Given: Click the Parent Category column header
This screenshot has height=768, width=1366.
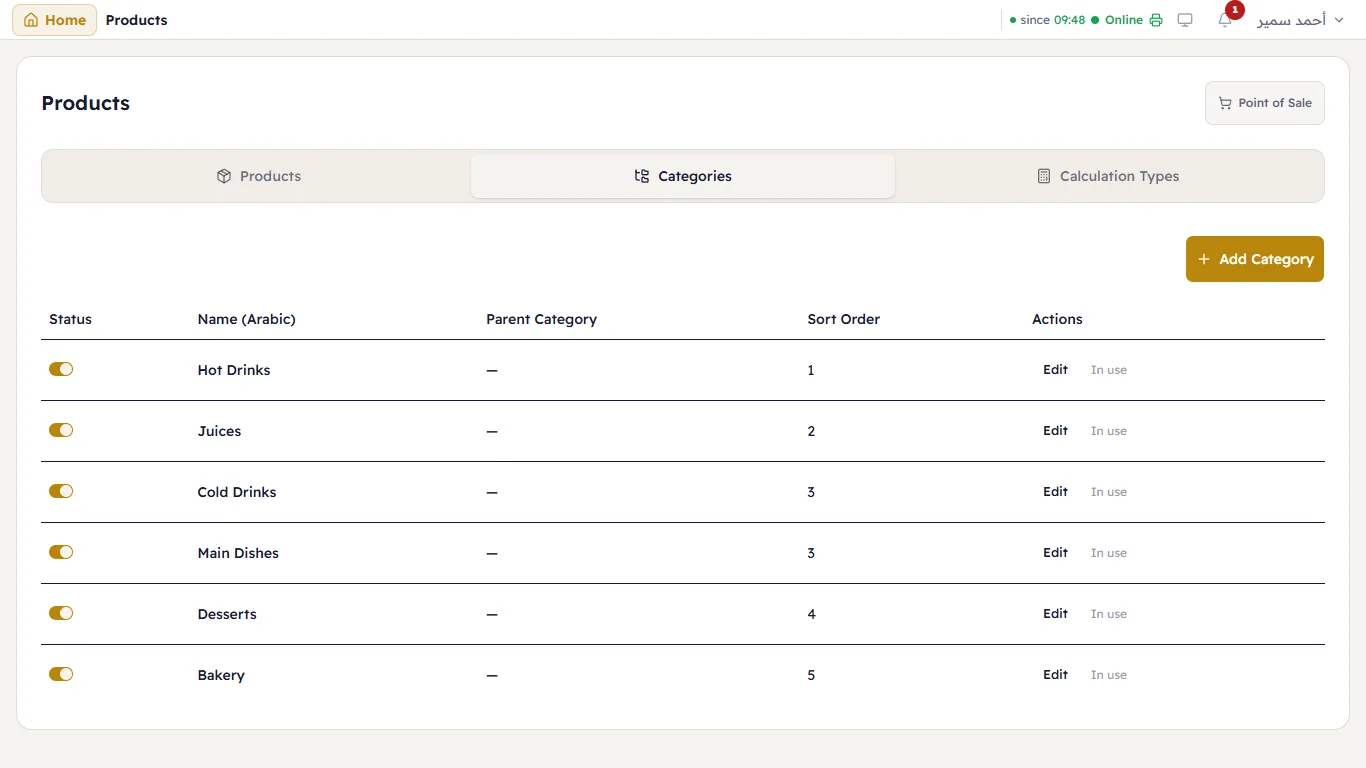Looking at the screenshot, I should coord(541,319).
